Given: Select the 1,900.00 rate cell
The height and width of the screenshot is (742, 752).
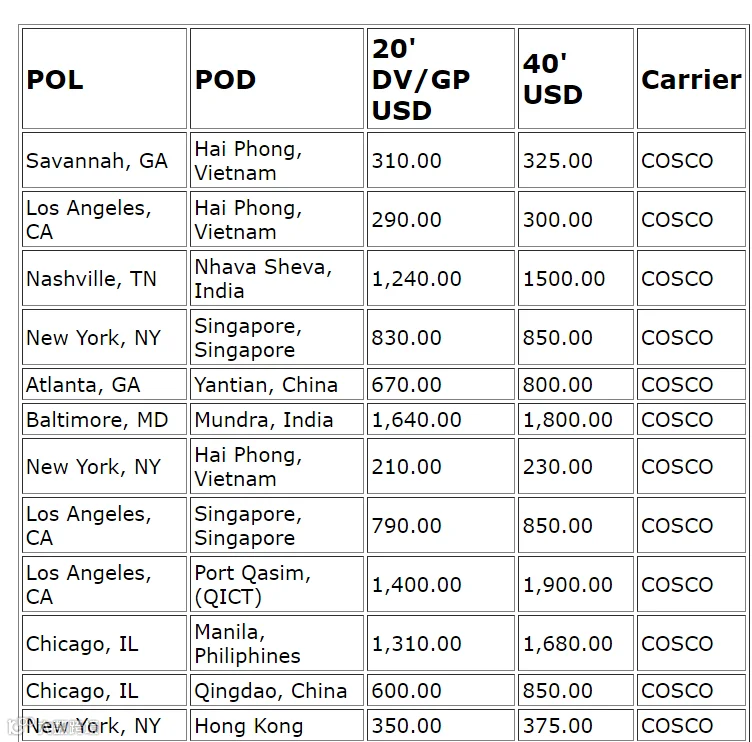Looking at the screenshot, I should coord(576,584).
